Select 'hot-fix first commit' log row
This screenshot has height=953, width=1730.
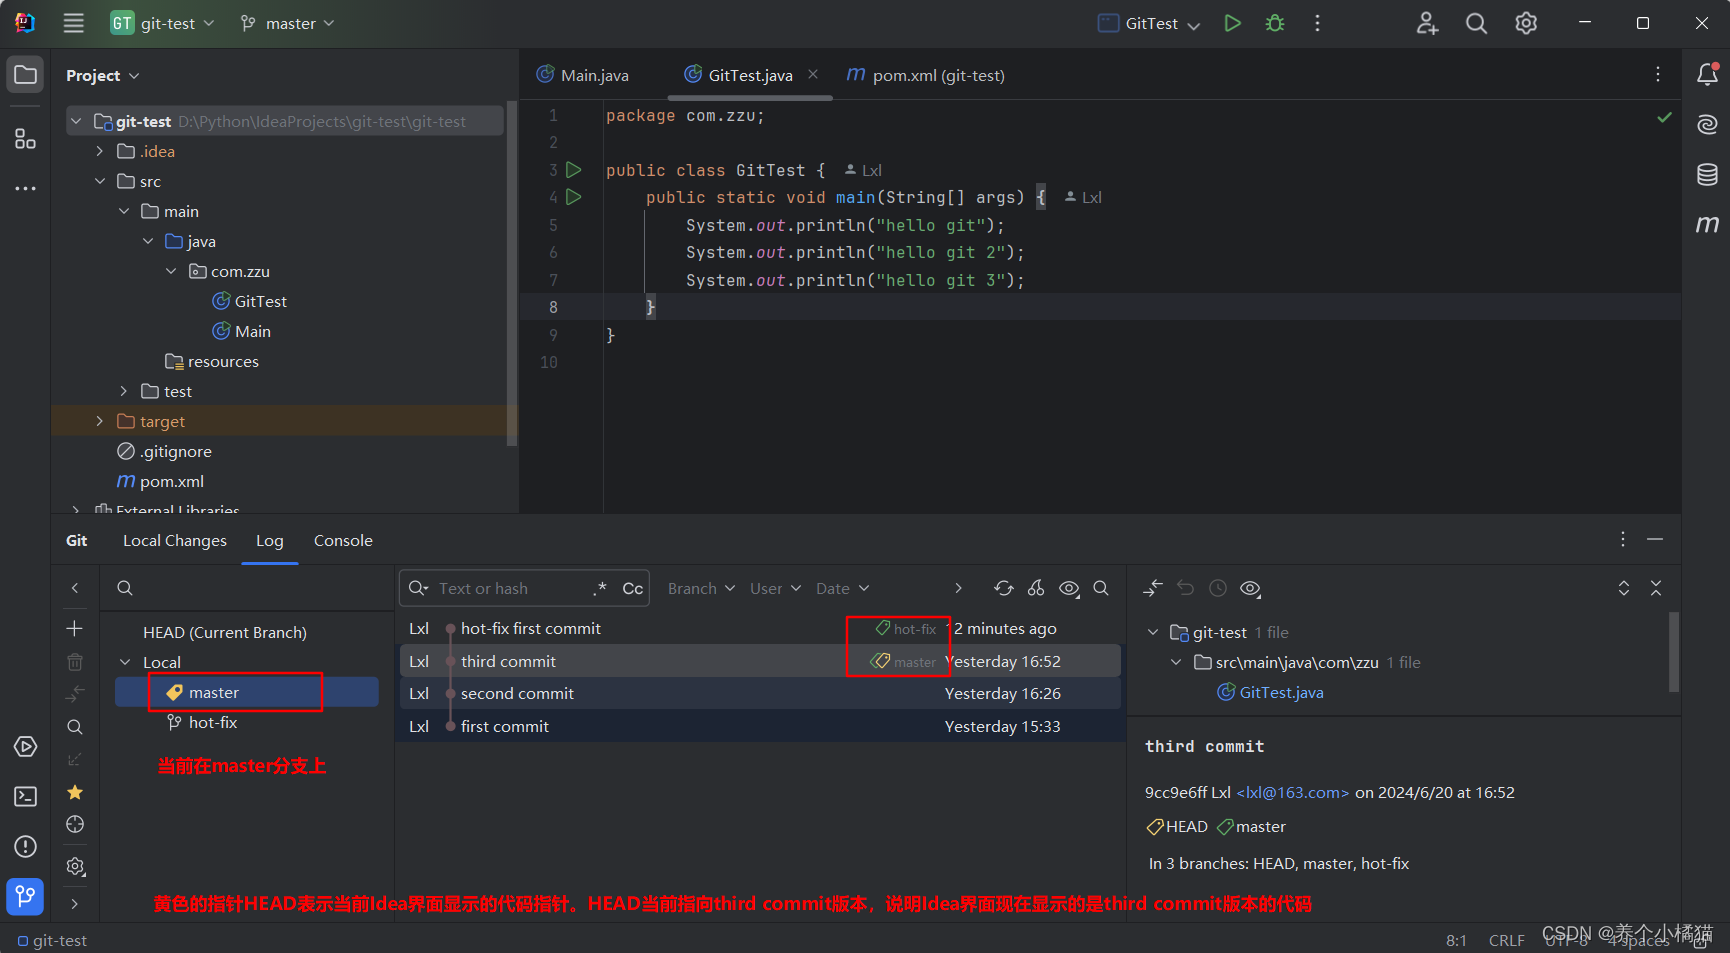tap(760, 628)
